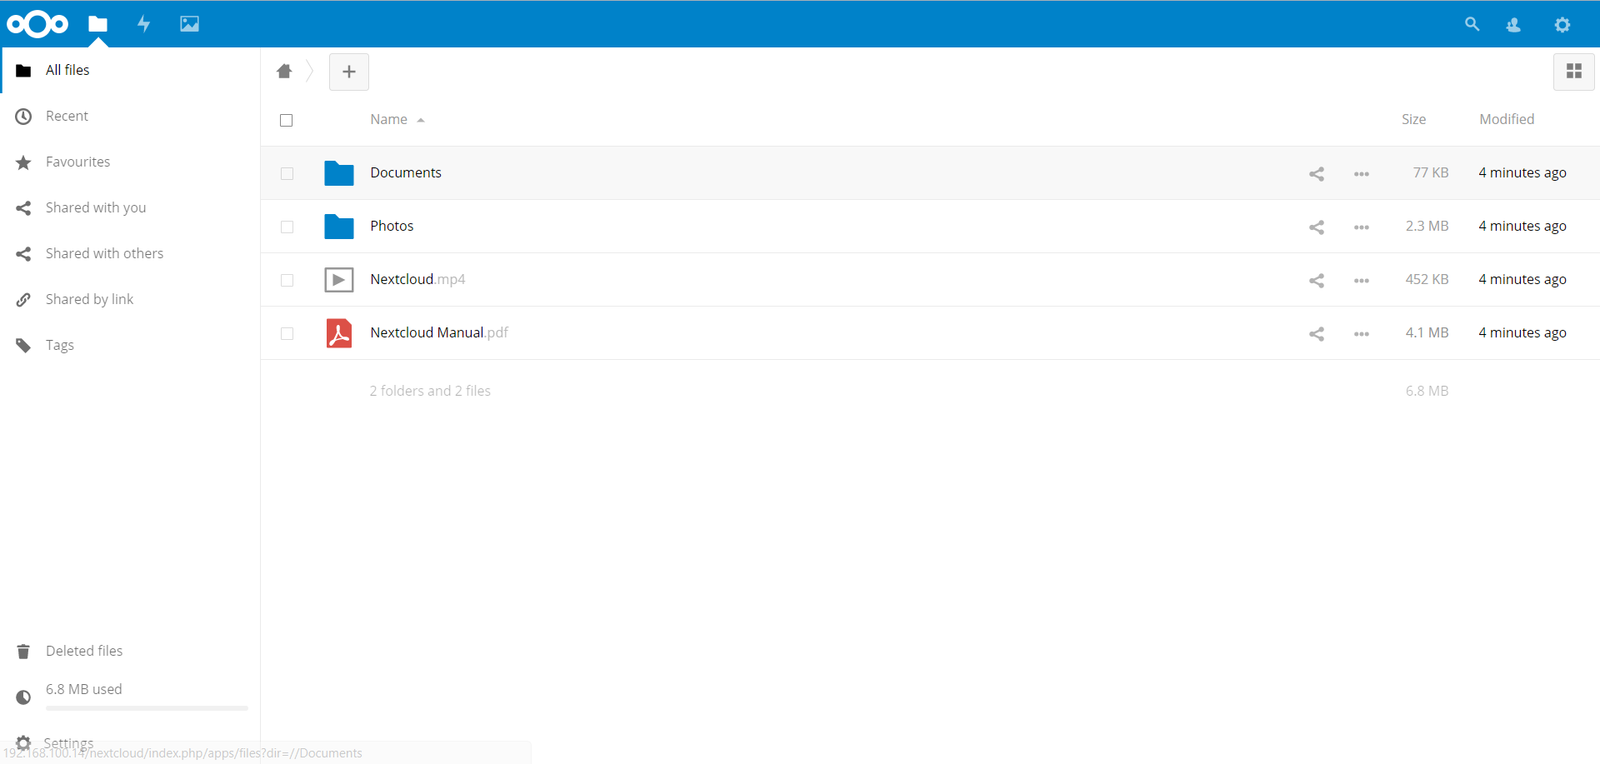Open Shared with others
Screen dimensions: 1600x764
point(130,254)
